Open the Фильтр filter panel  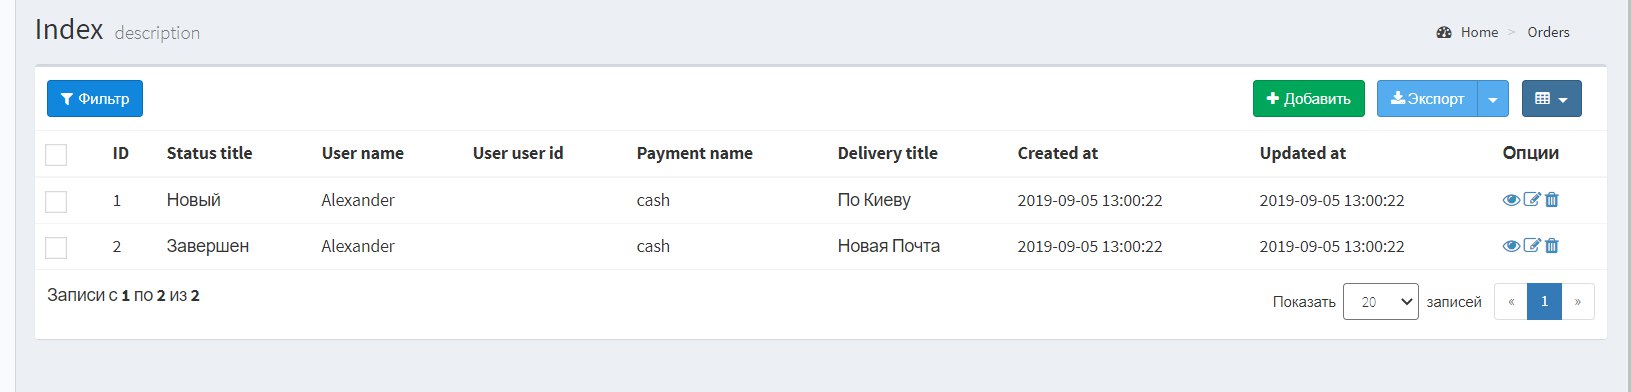coord(95,99)
